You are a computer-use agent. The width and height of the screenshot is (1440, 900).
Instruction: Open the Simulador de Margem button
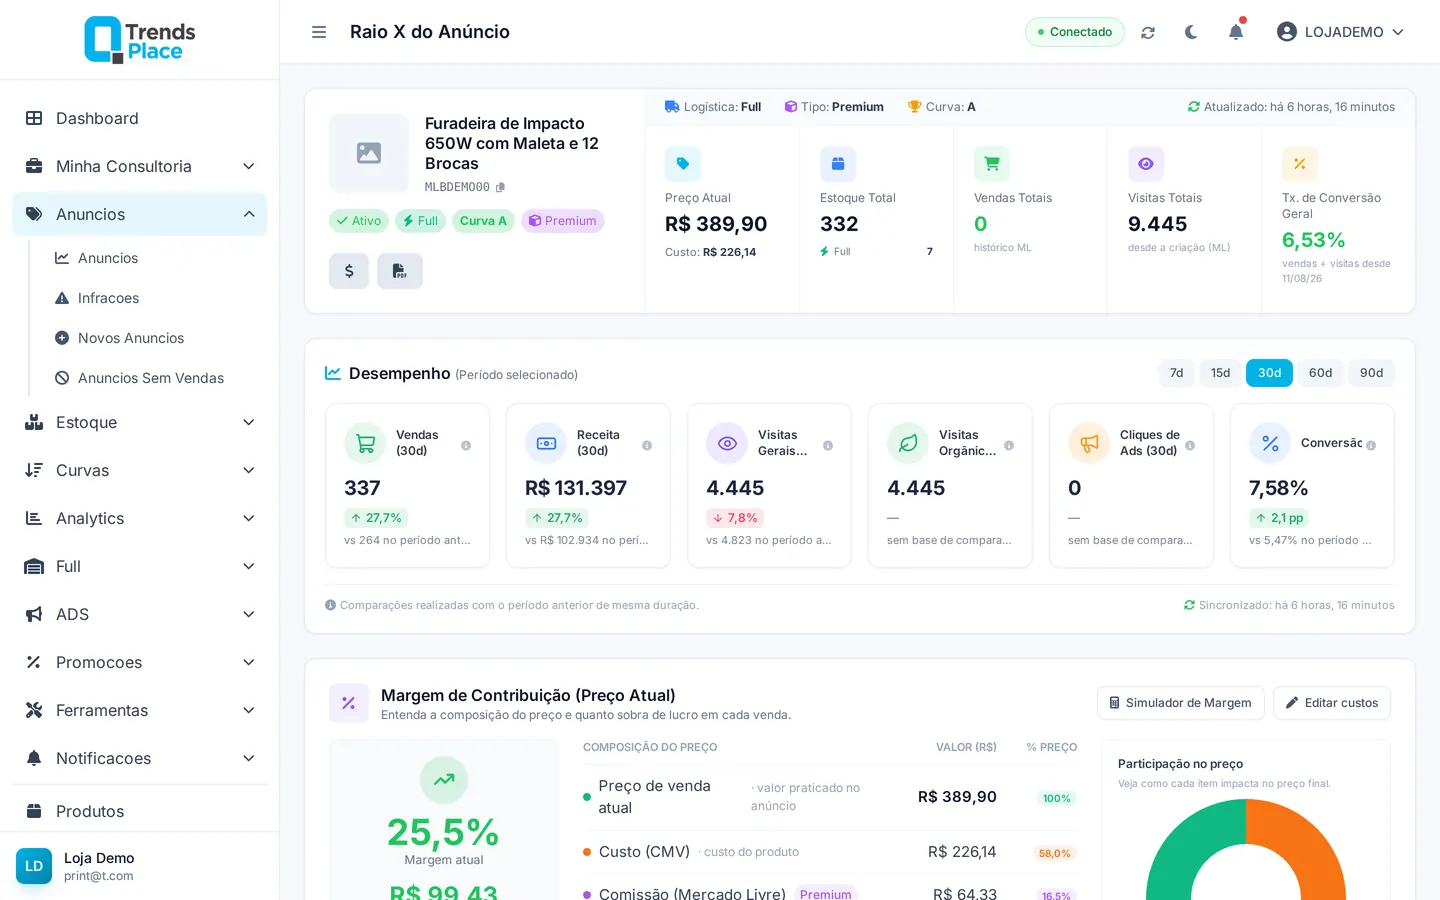pos(1181,703)
